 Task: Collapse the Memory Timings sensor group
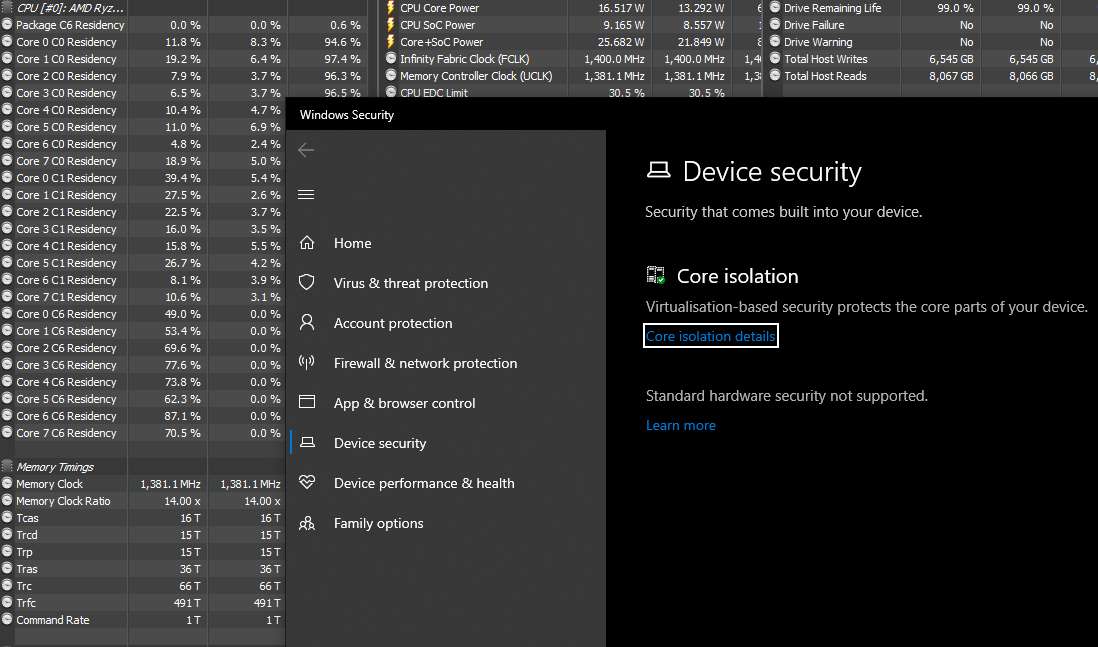8,467
